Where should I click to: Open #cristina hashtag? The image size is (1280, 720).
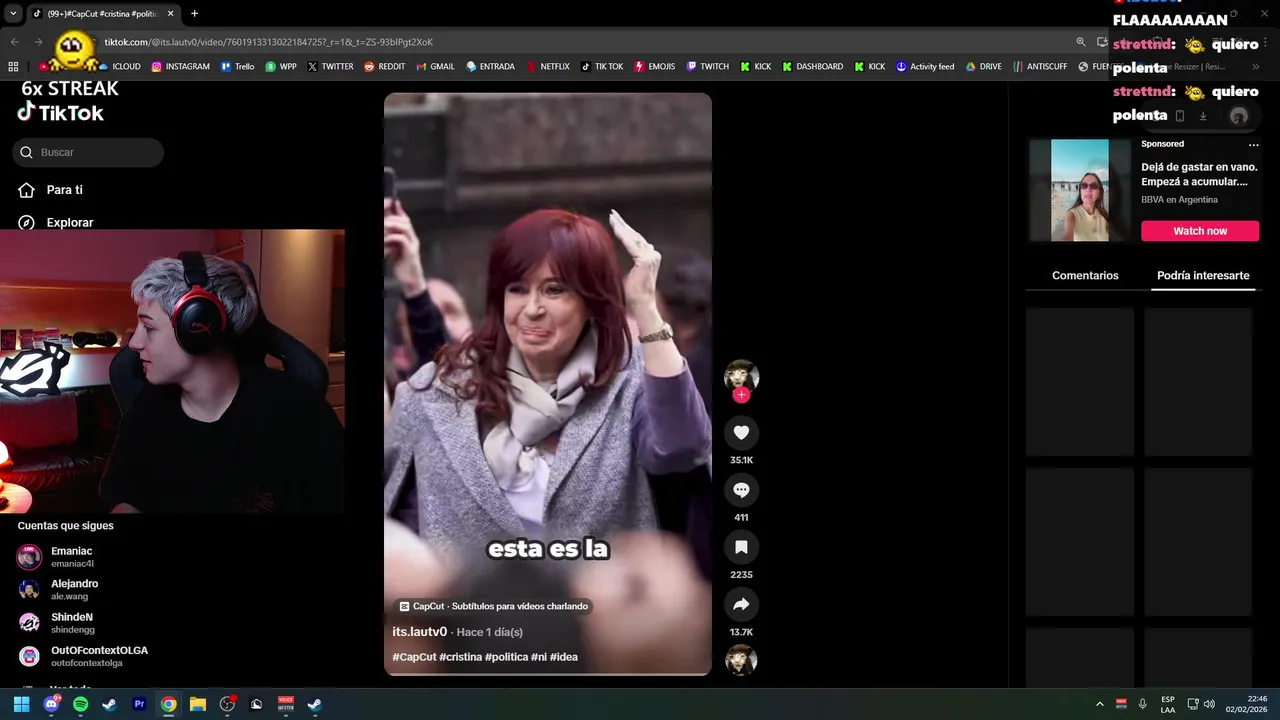[x=460, y=657]
